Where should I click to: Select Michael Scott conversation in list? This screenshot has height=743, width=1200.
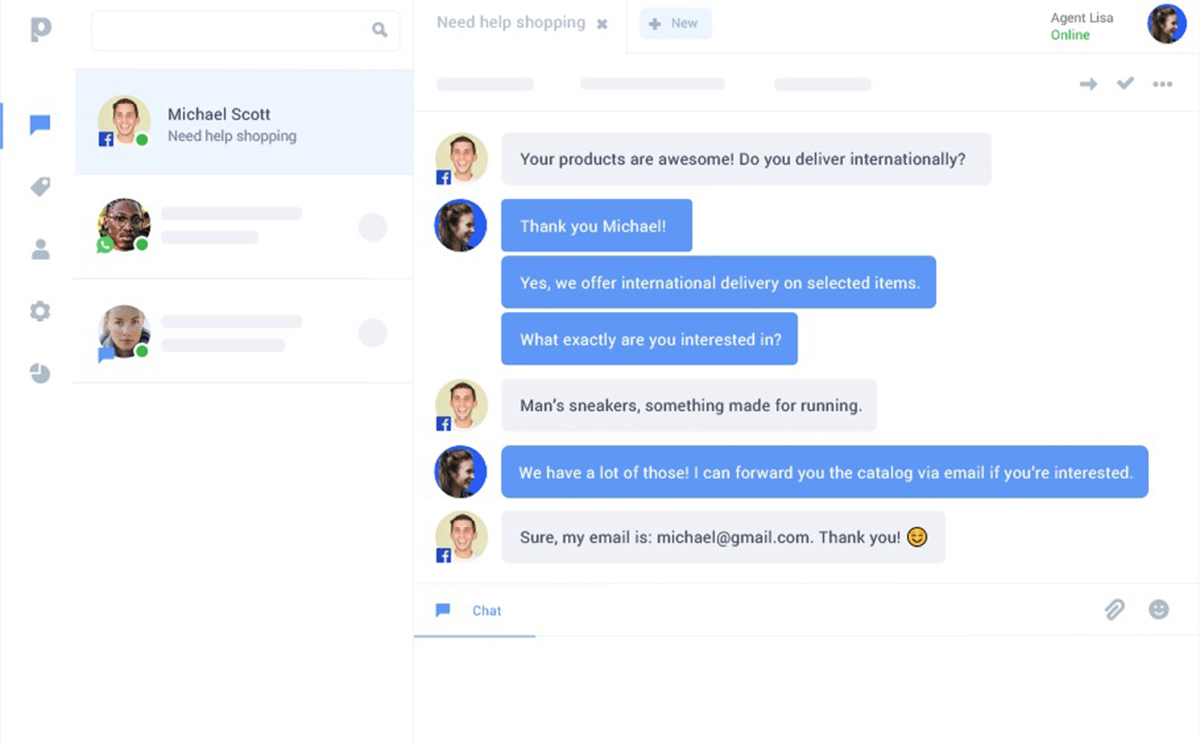pyautogui.click(x=244, y=123)
